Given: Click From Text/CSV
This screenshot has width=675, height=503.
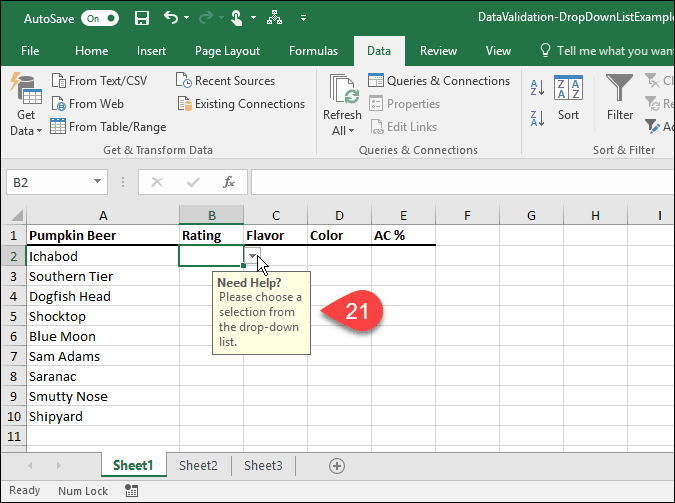Looking at the screenshot, I should click(99, 81).
